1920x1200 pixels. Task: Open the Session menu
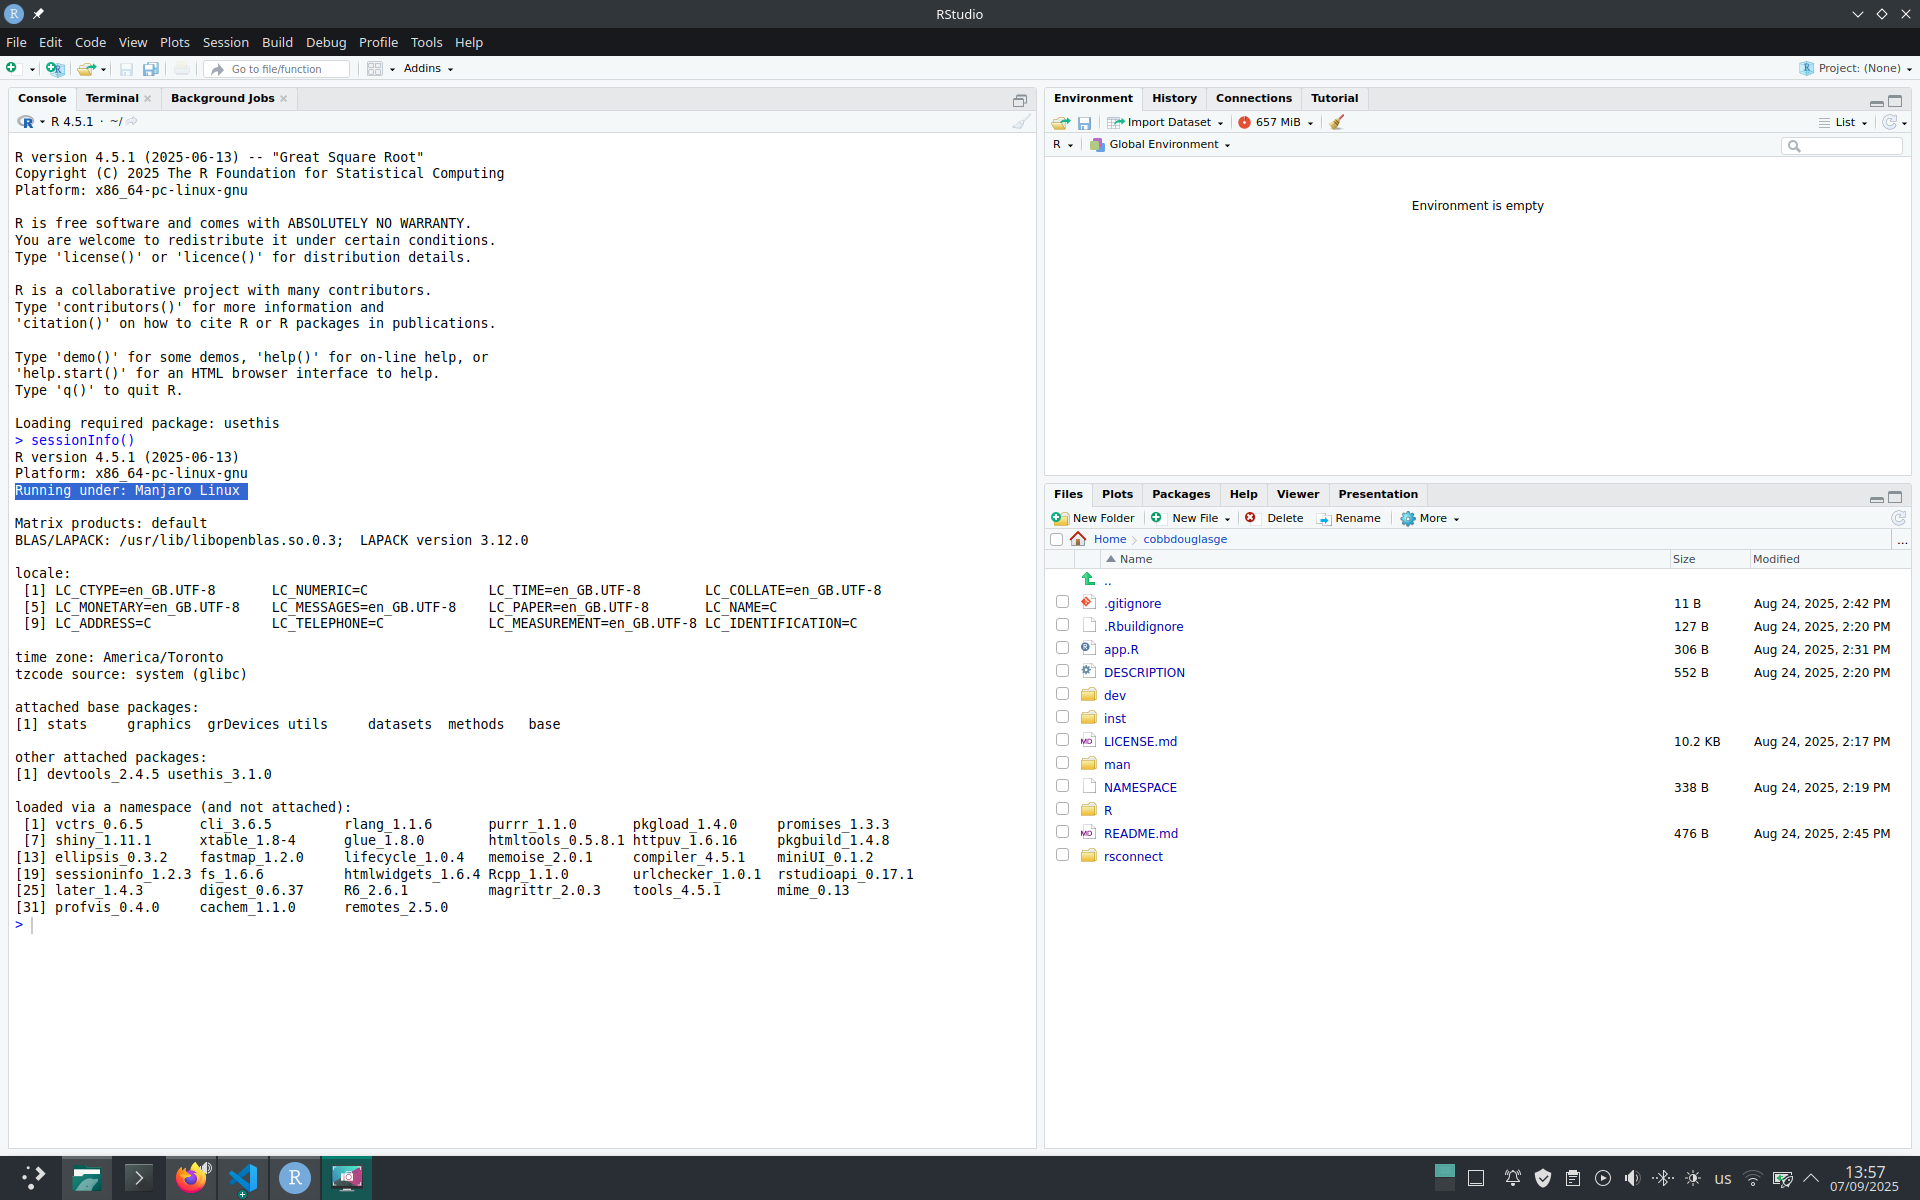click(x=225, y=42)
